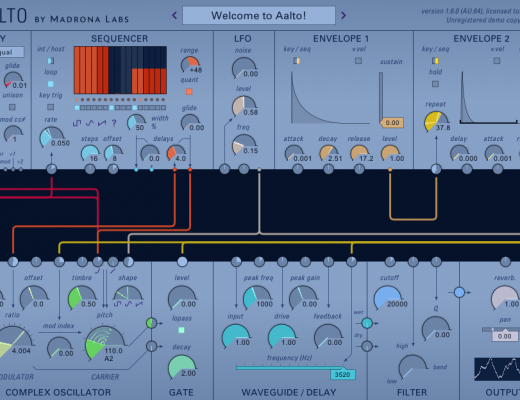
Task: Click the filter Q knob
Action: (436, 328)
